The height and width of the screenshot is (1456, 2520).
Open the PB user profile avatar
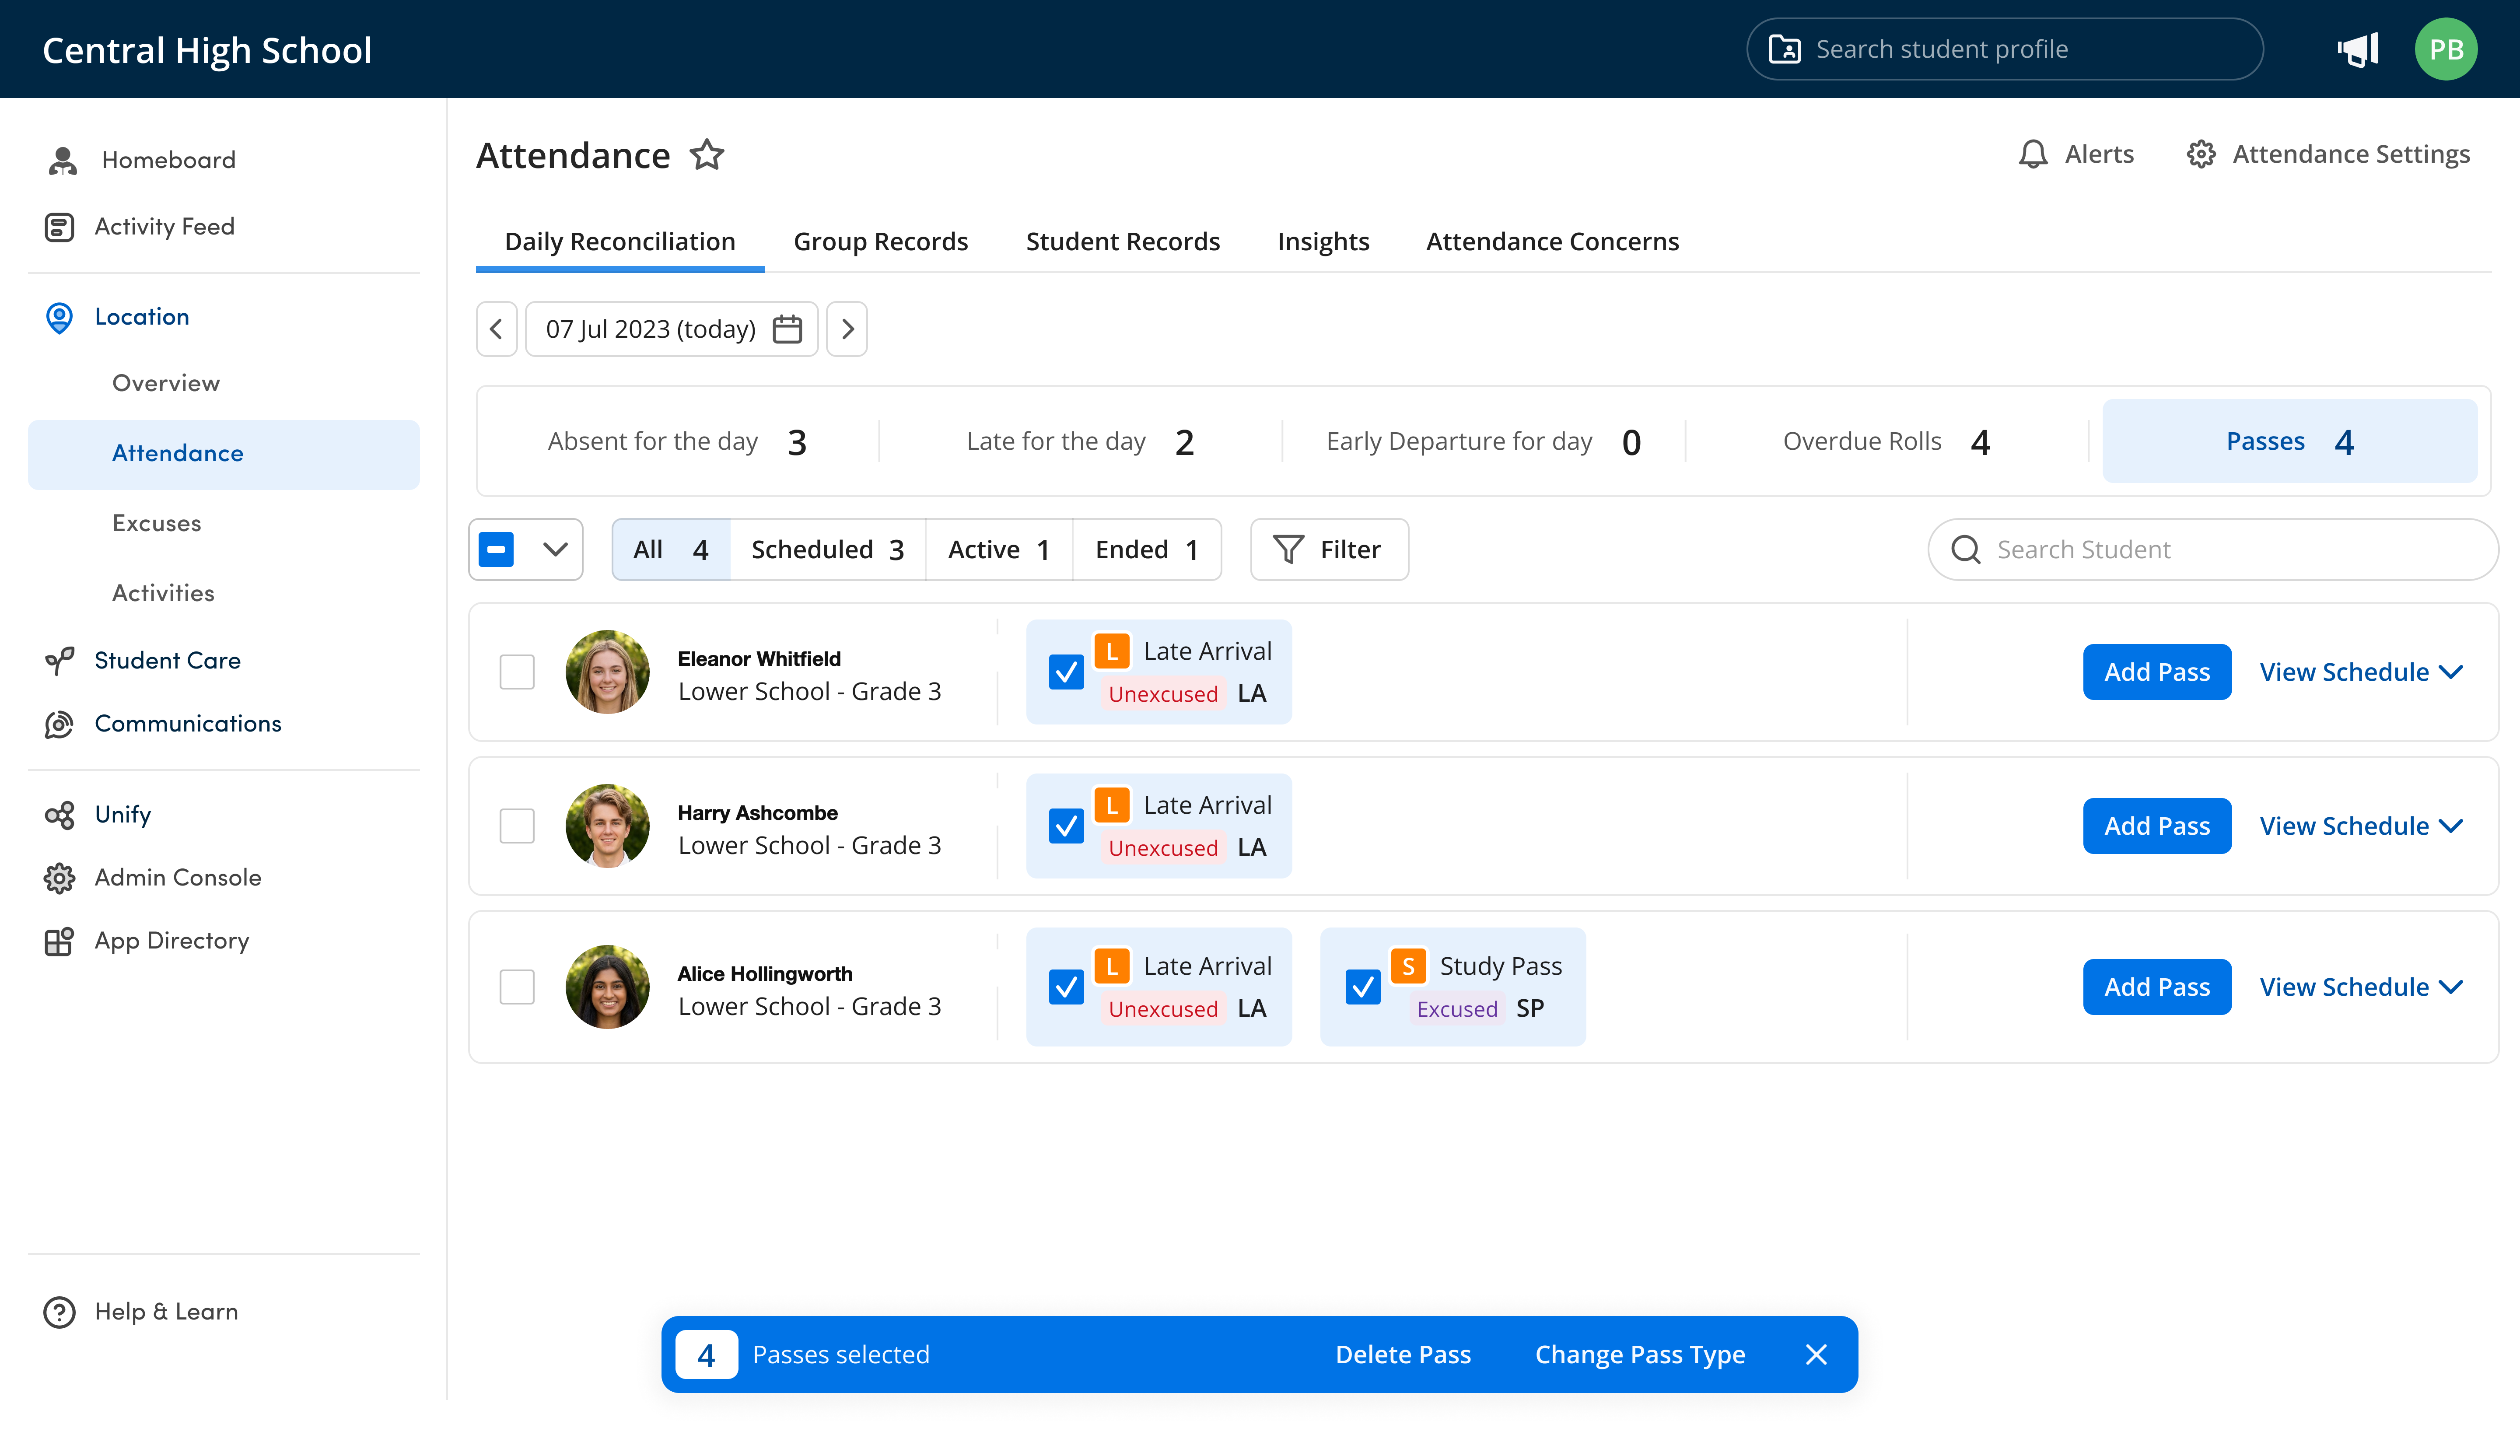click(x=2445, y=49)
